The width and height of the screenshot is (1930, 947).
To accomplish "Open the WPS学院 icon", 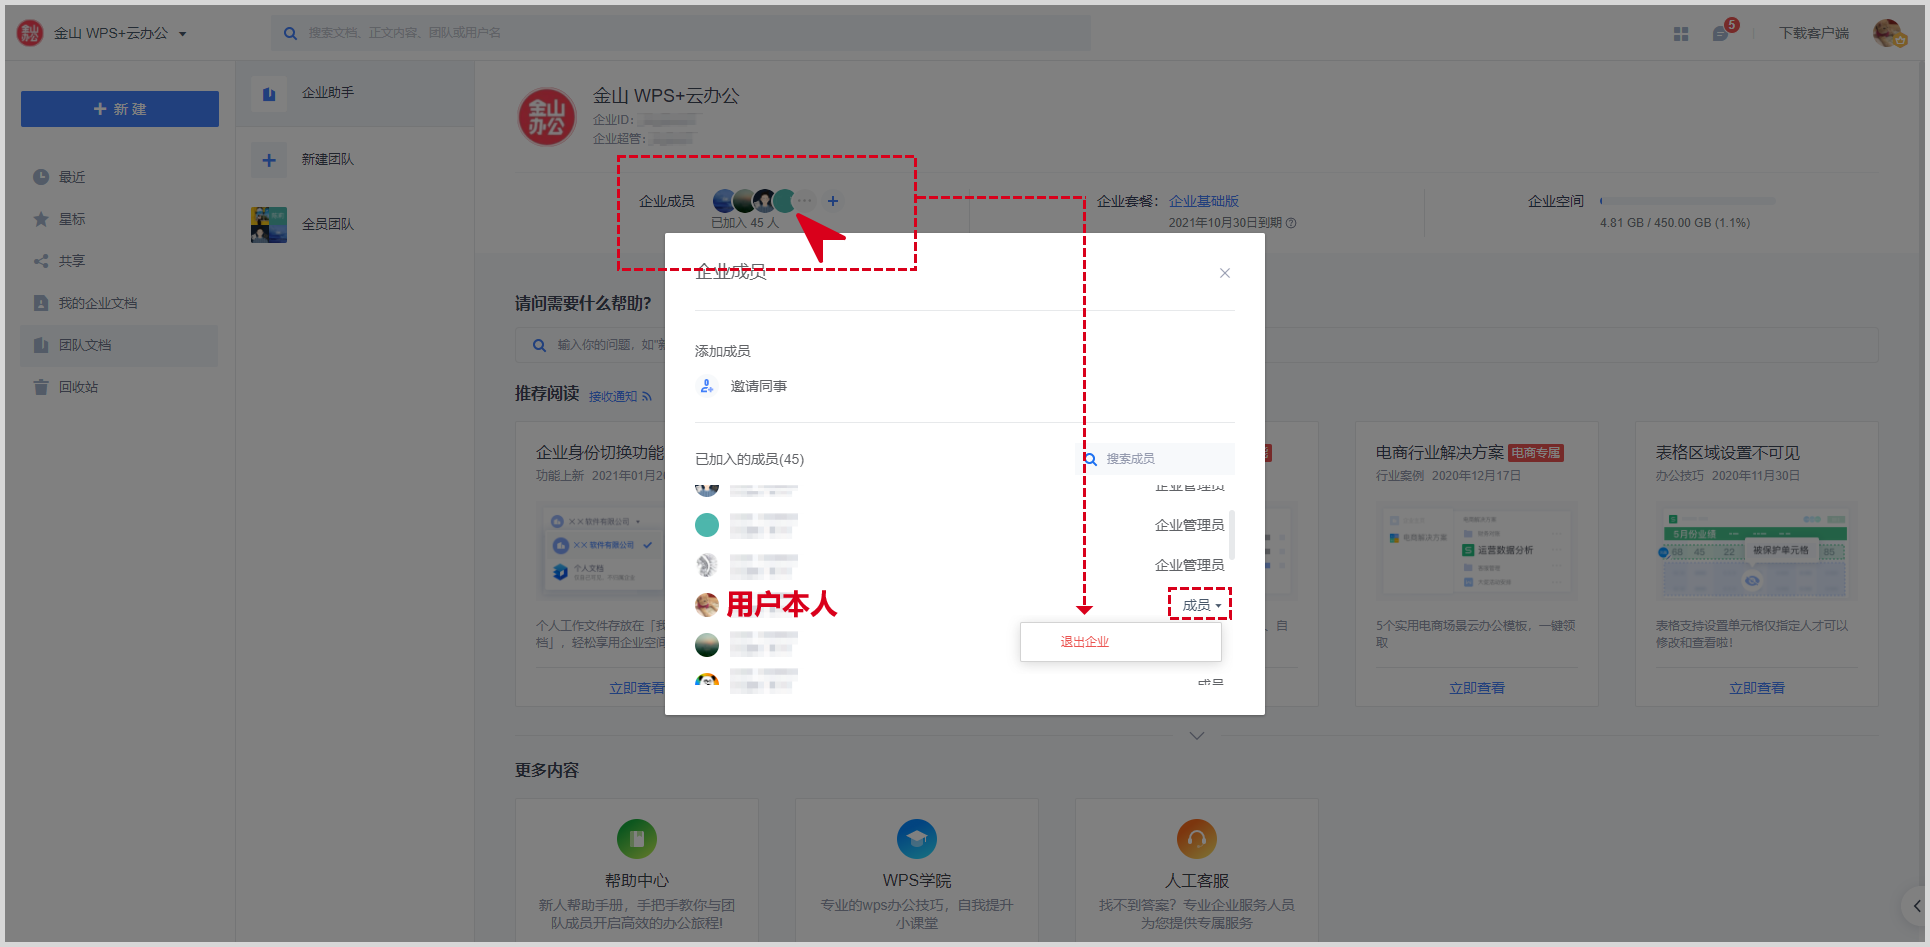I will 917,839.
